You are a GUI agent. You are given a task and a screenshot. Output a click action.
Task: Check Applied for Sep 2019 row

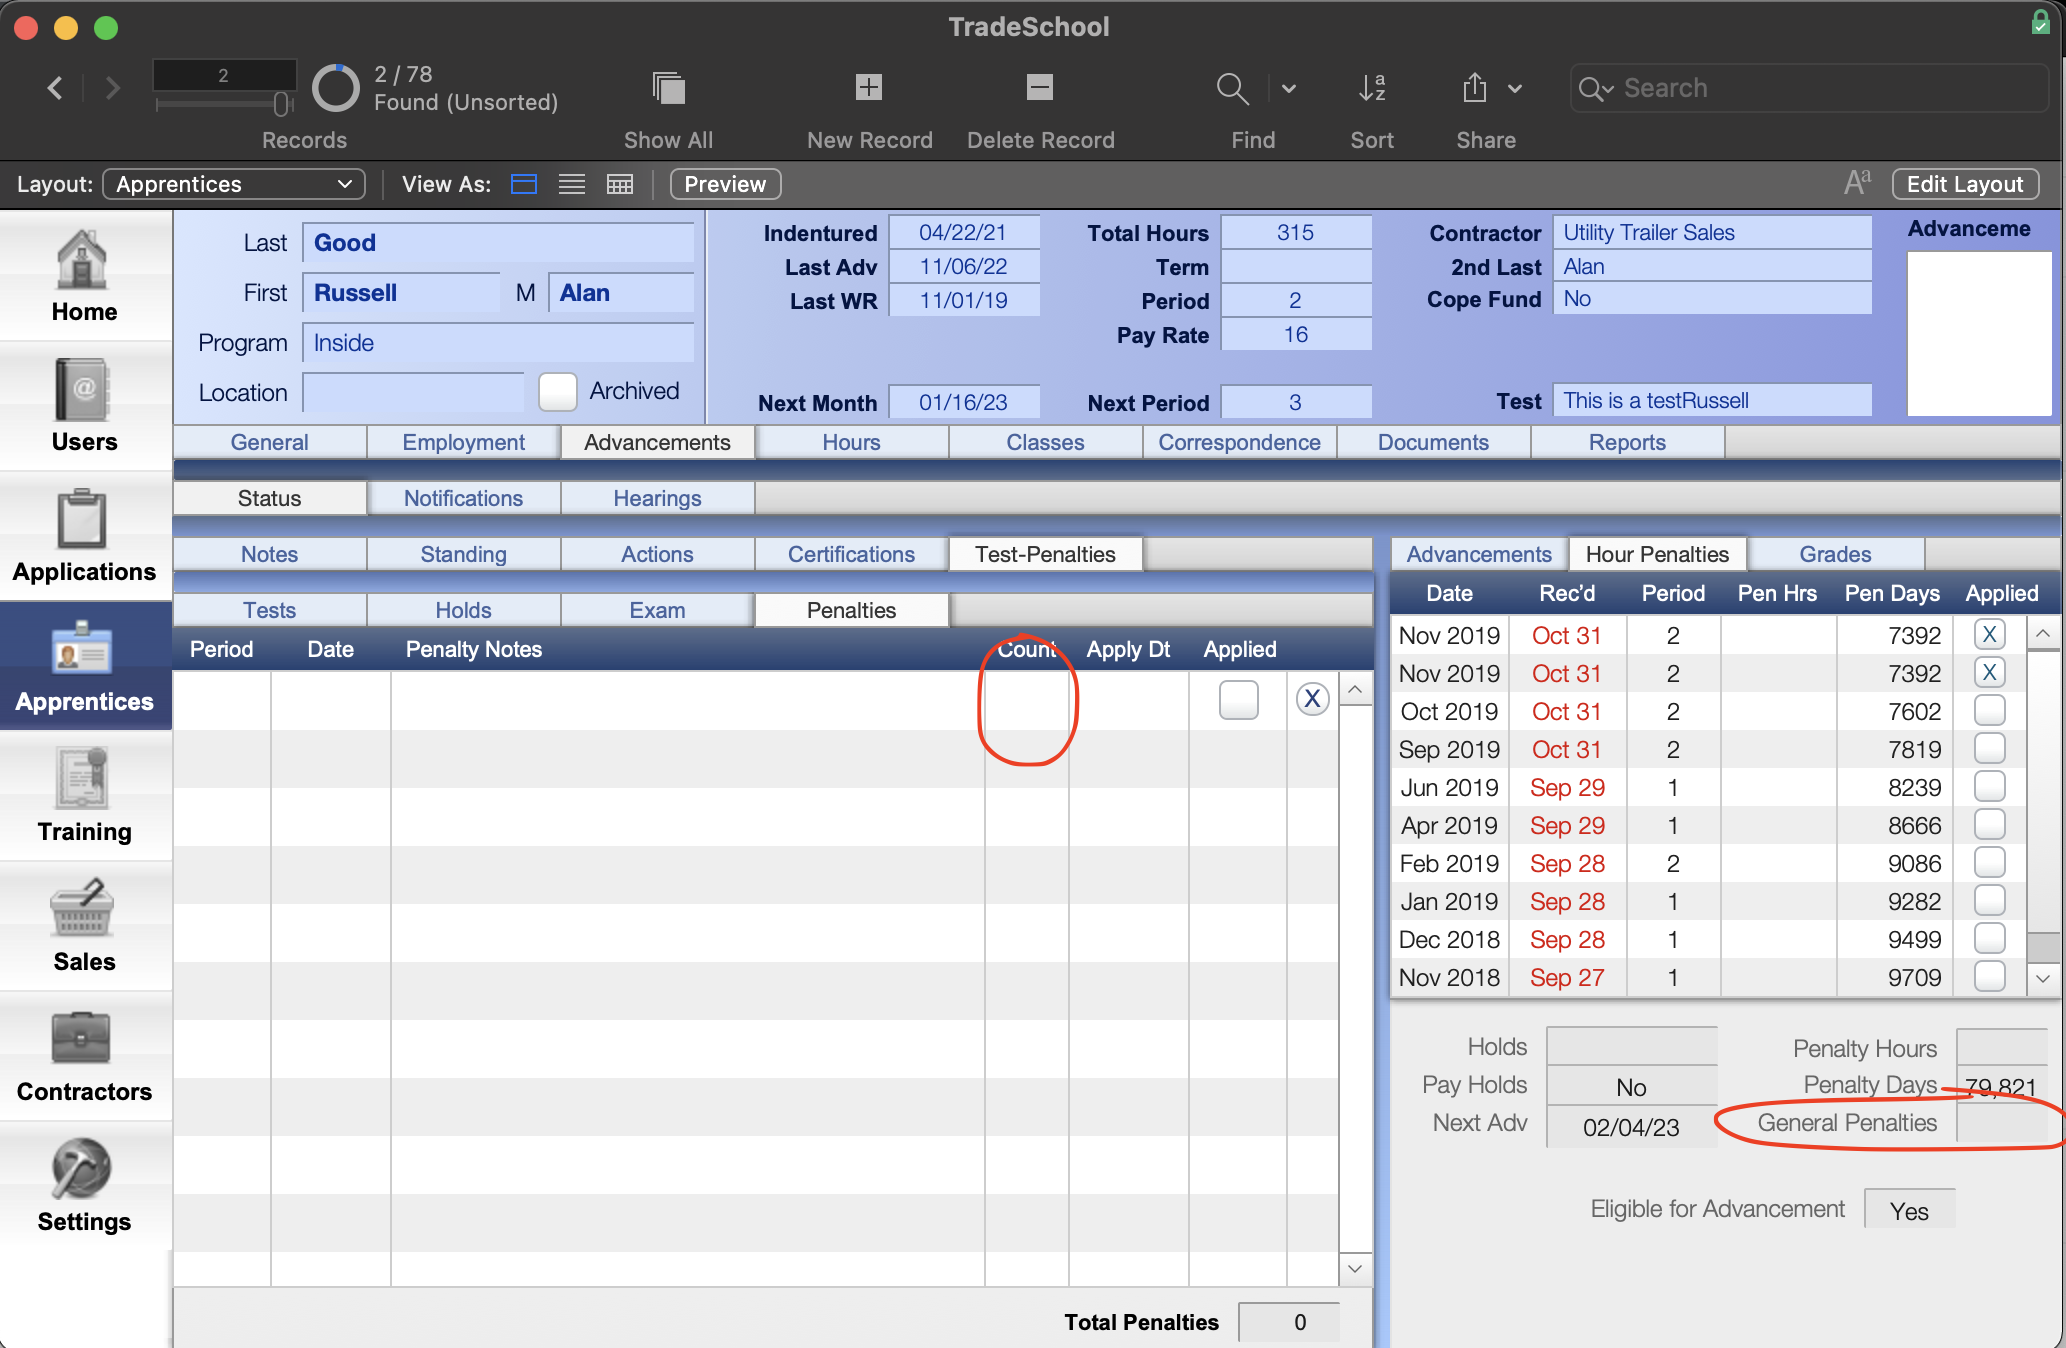pos(1989,748)
